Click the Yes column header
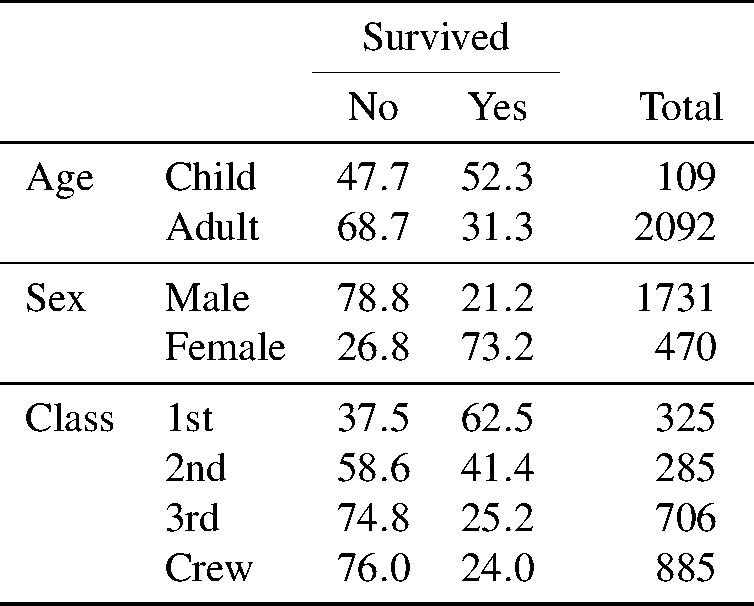 click(497, 107)
